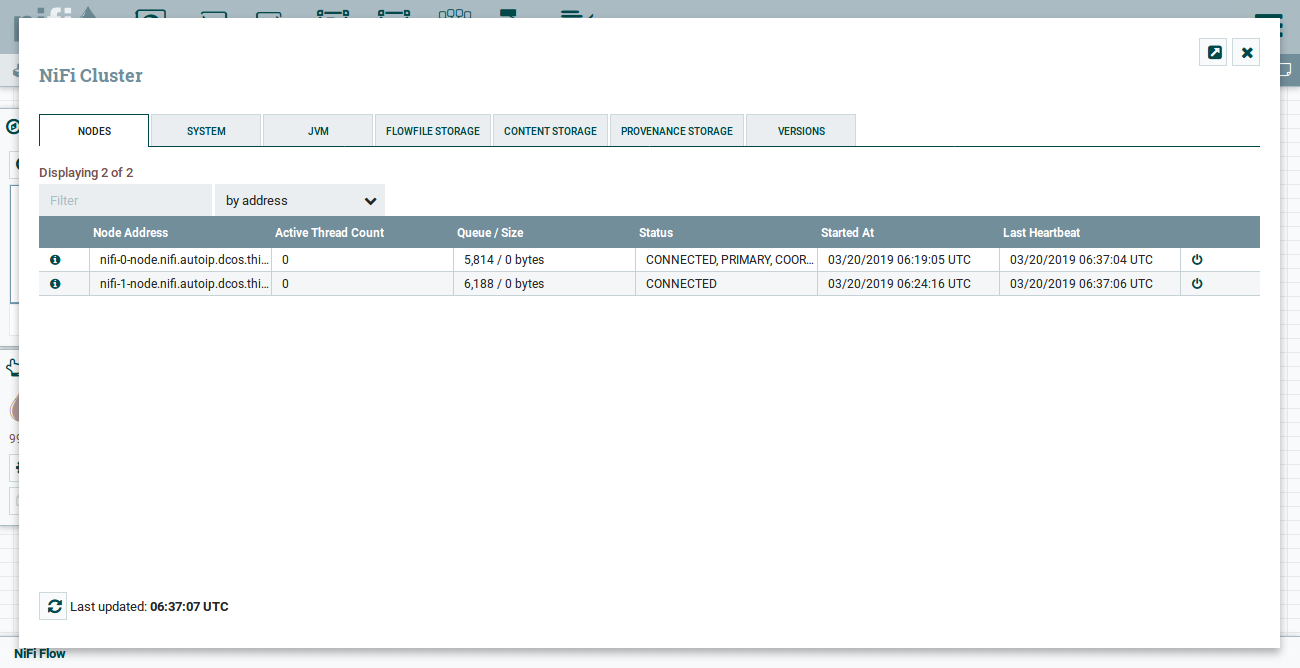Click started time 03/20/2019 06:24:16 UTC
This screenshot has height=668, width=1300.
908,284
